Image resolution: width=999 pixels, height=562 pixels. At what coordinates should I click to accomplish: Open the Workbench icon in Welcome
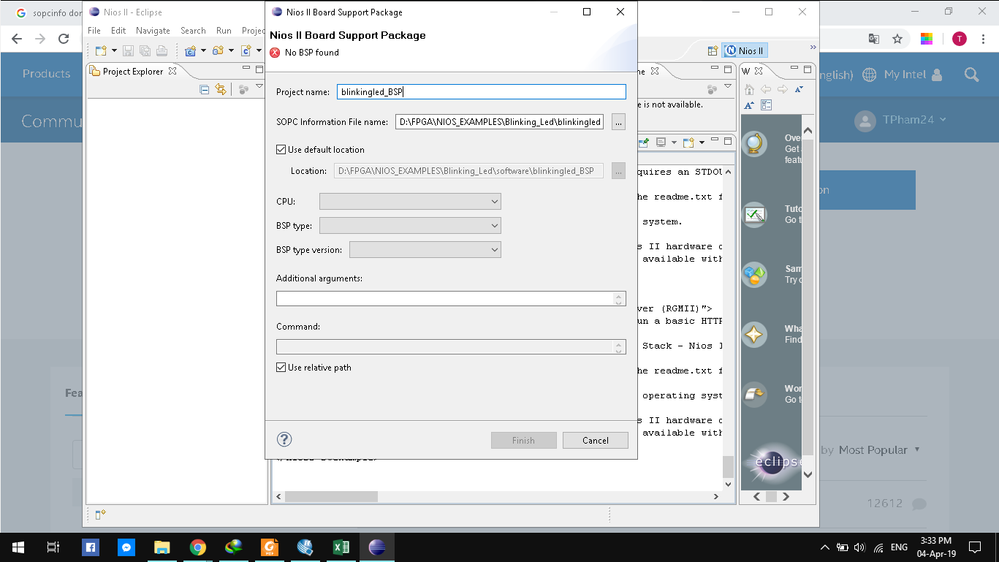point(754,394)
